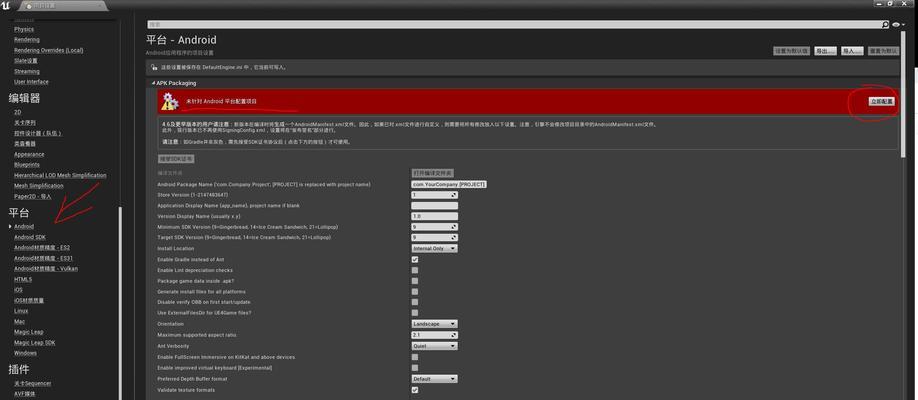Viewport: 918px width, 400px height.
Task: Toggle Enable FullScreen Immersive checkbox
Action: tap(415, 357)
